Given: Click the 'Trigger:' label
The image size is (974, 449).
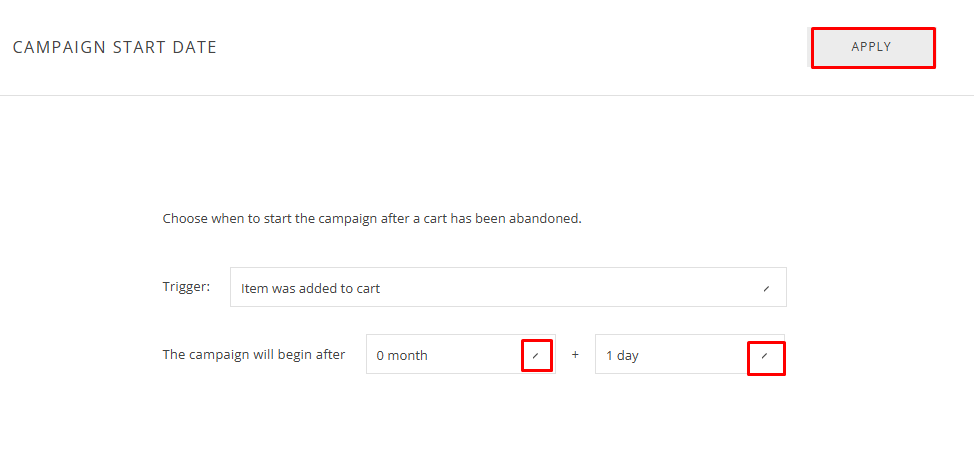Looking at the screenshot, I should [187, 287].
